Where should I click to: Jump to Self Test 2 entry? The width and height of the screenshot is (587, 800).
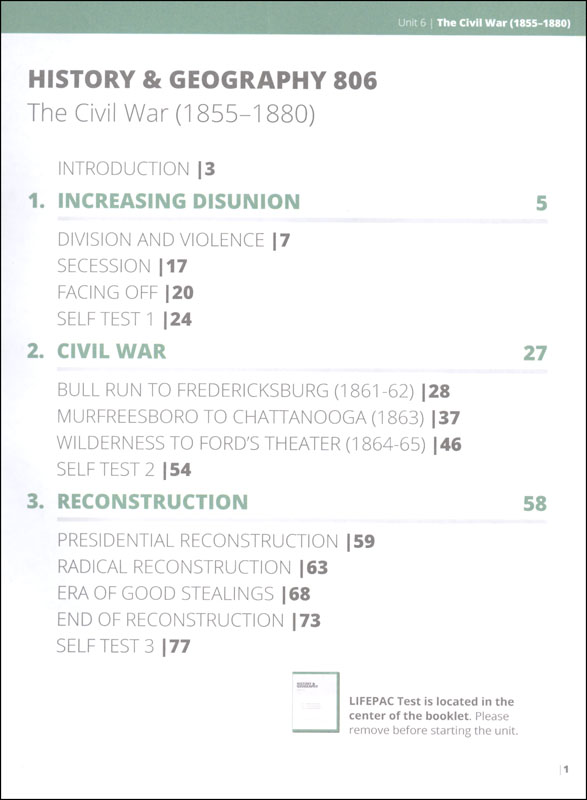coord(124,469)
